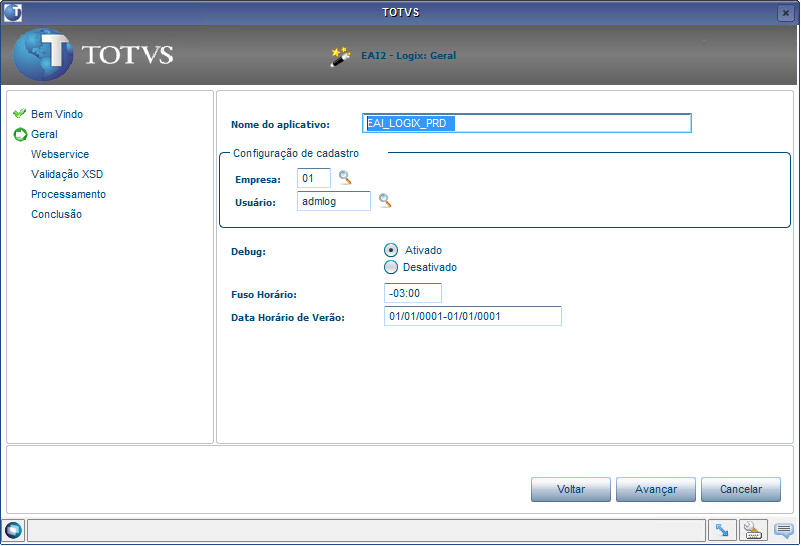The height and width of the screenshot is (546, 801).
Task: Open the Validação XSD step
Action: click(x=67, y=174)
